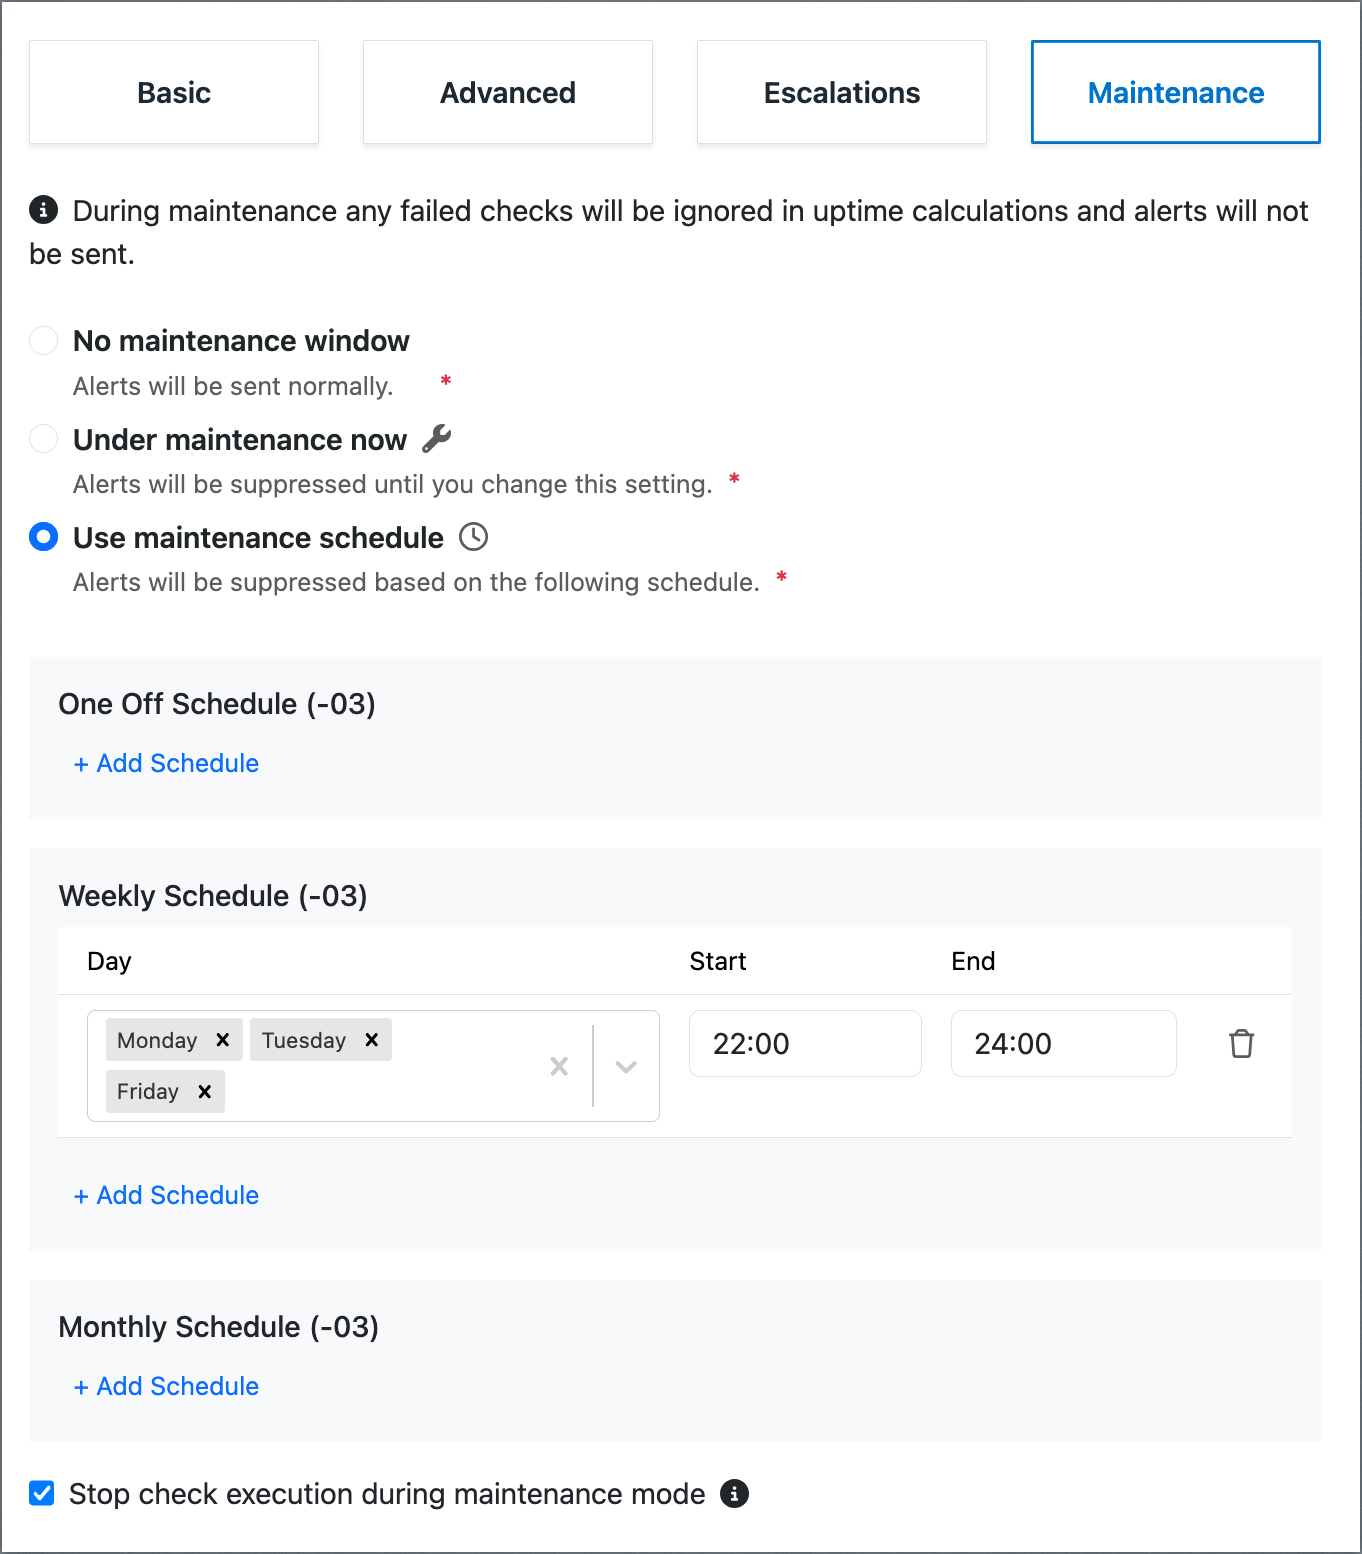This screenshot has height=1554, width=1362.
Task: Click the clock icon beside Use maintenance schedule
Action: [x=474, y=537]
